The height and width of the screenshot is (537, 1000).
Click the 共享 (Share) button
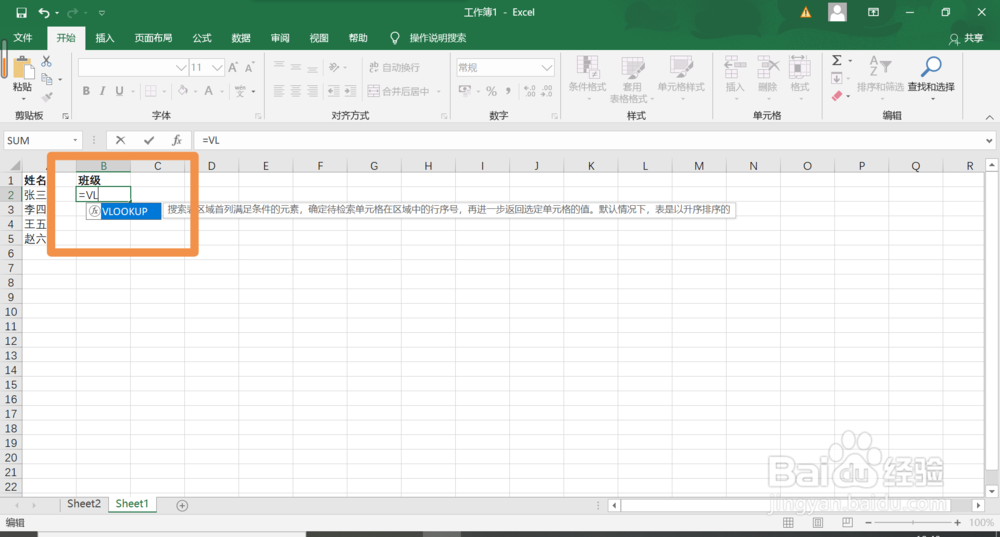966,38
